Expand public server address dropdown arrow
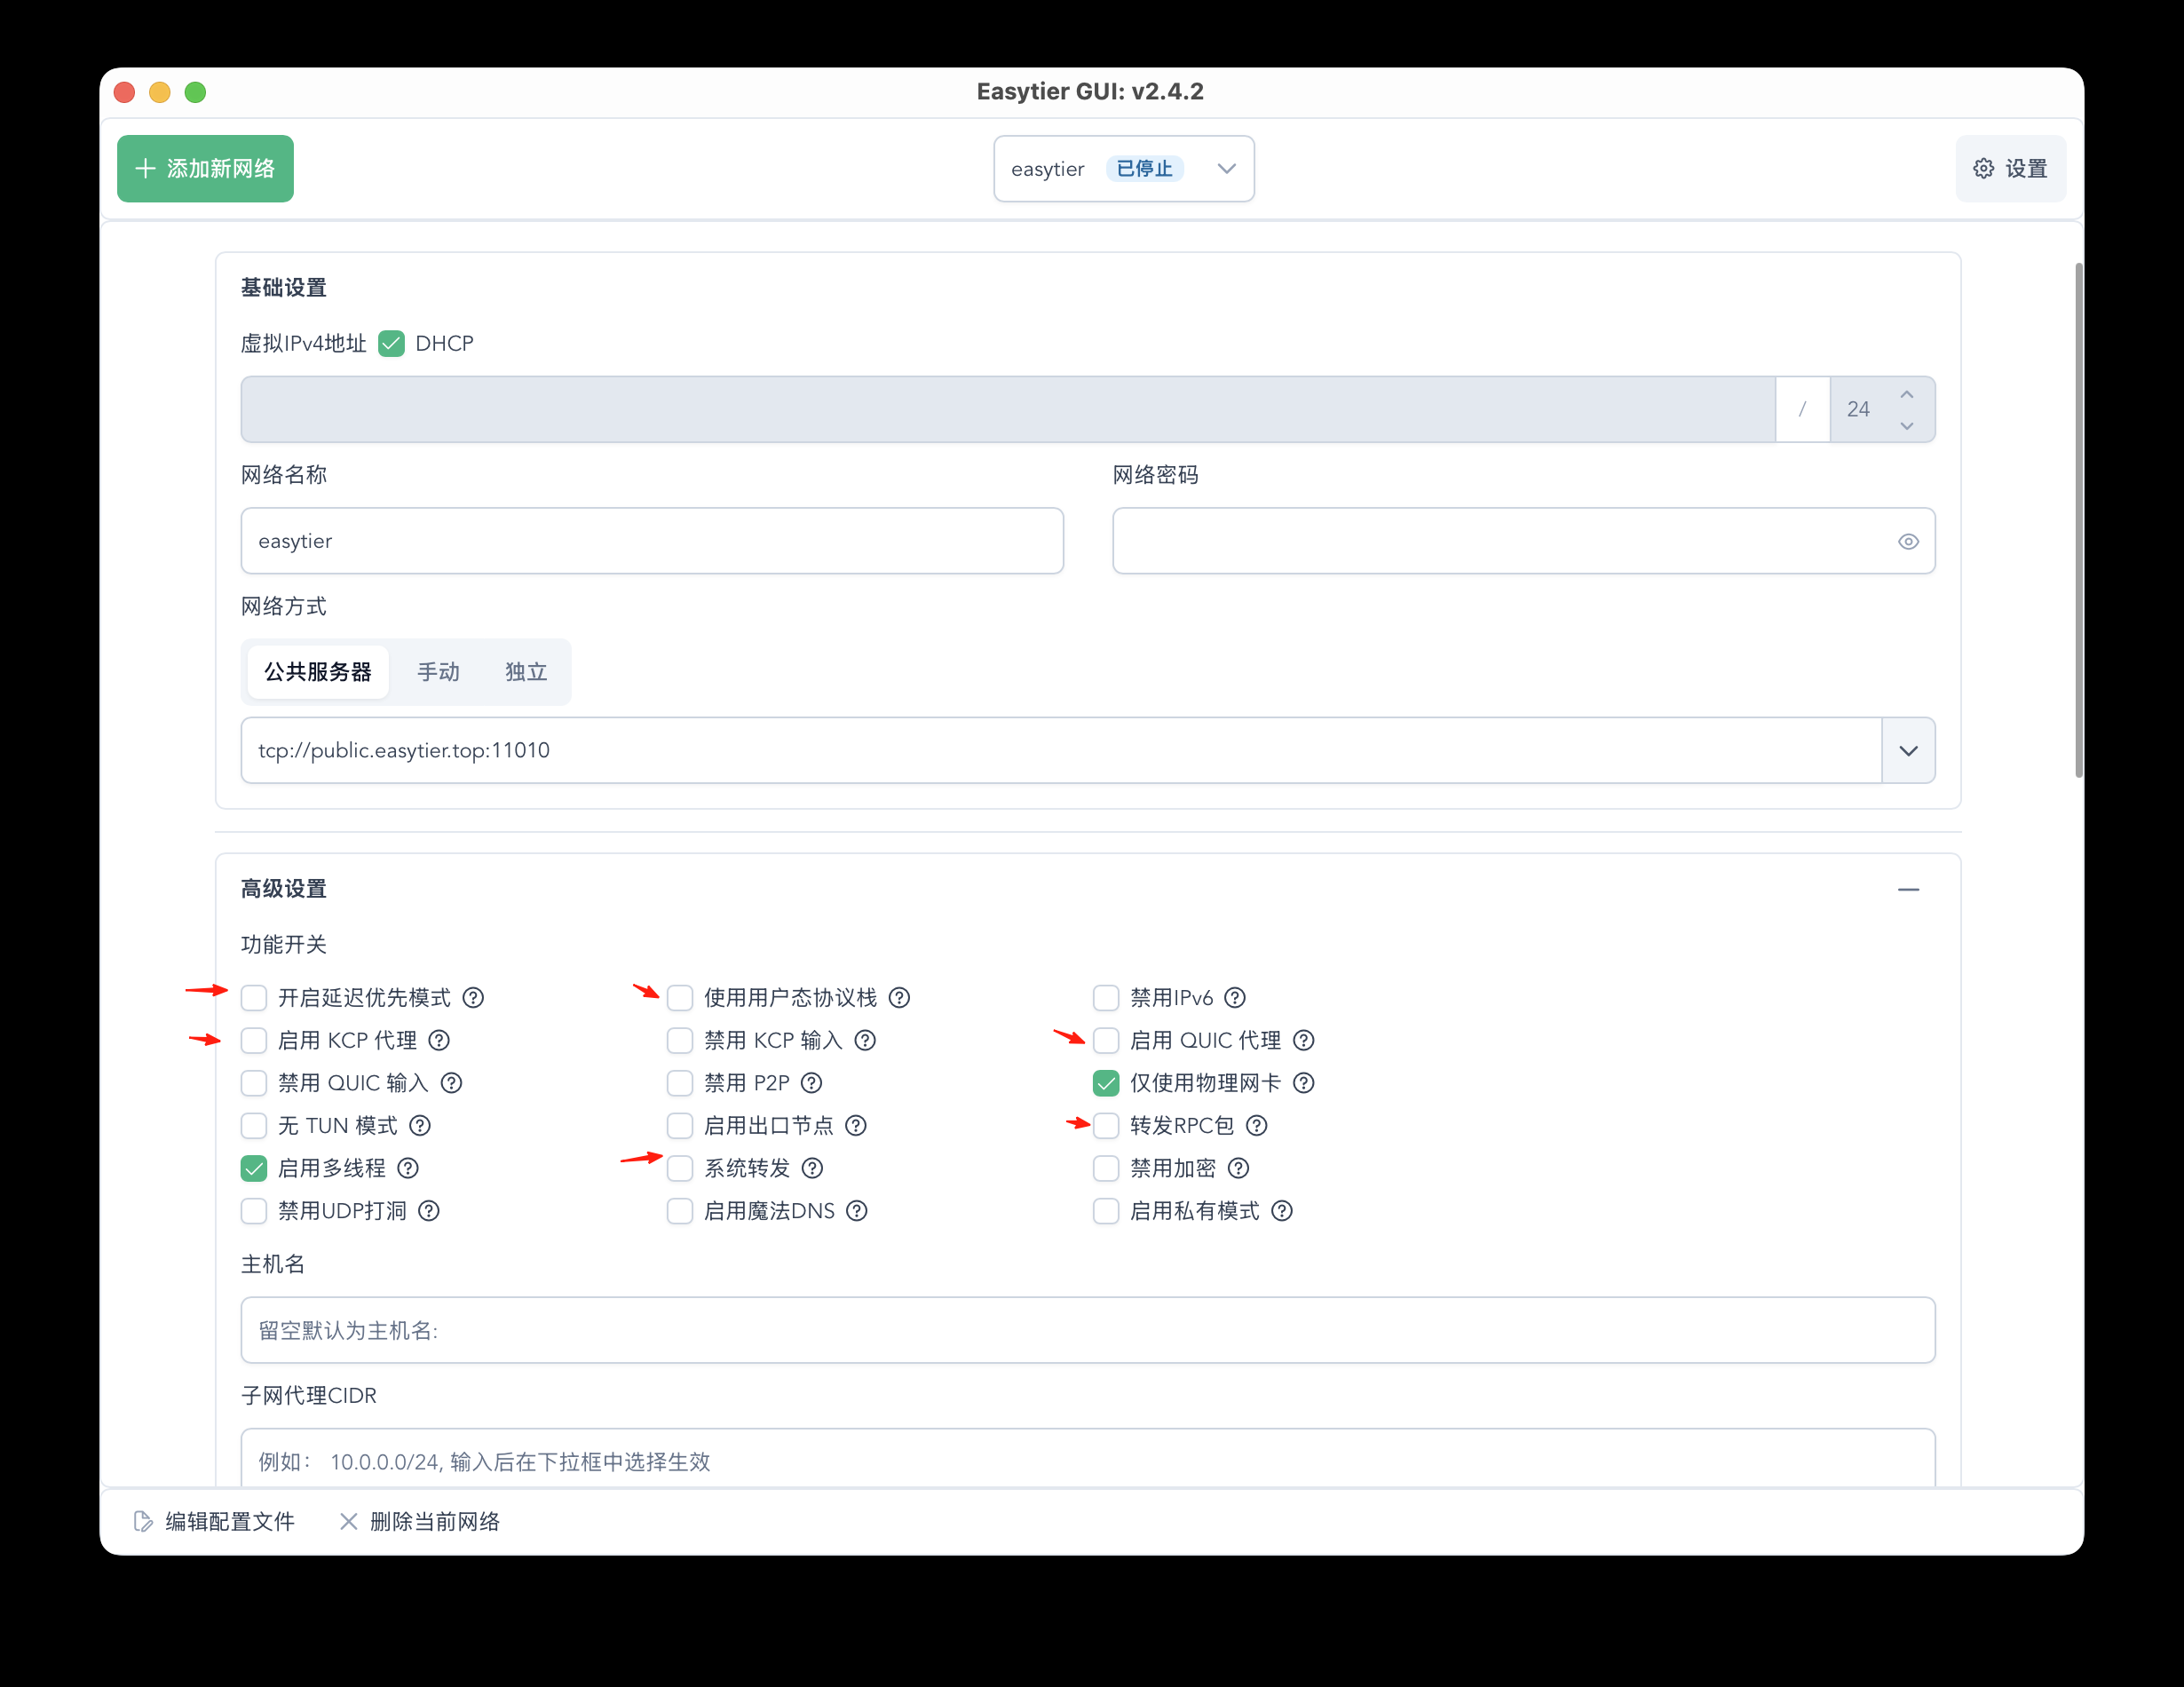The width and height of the screenshot is (2184, 1687). coord(1908,750)
